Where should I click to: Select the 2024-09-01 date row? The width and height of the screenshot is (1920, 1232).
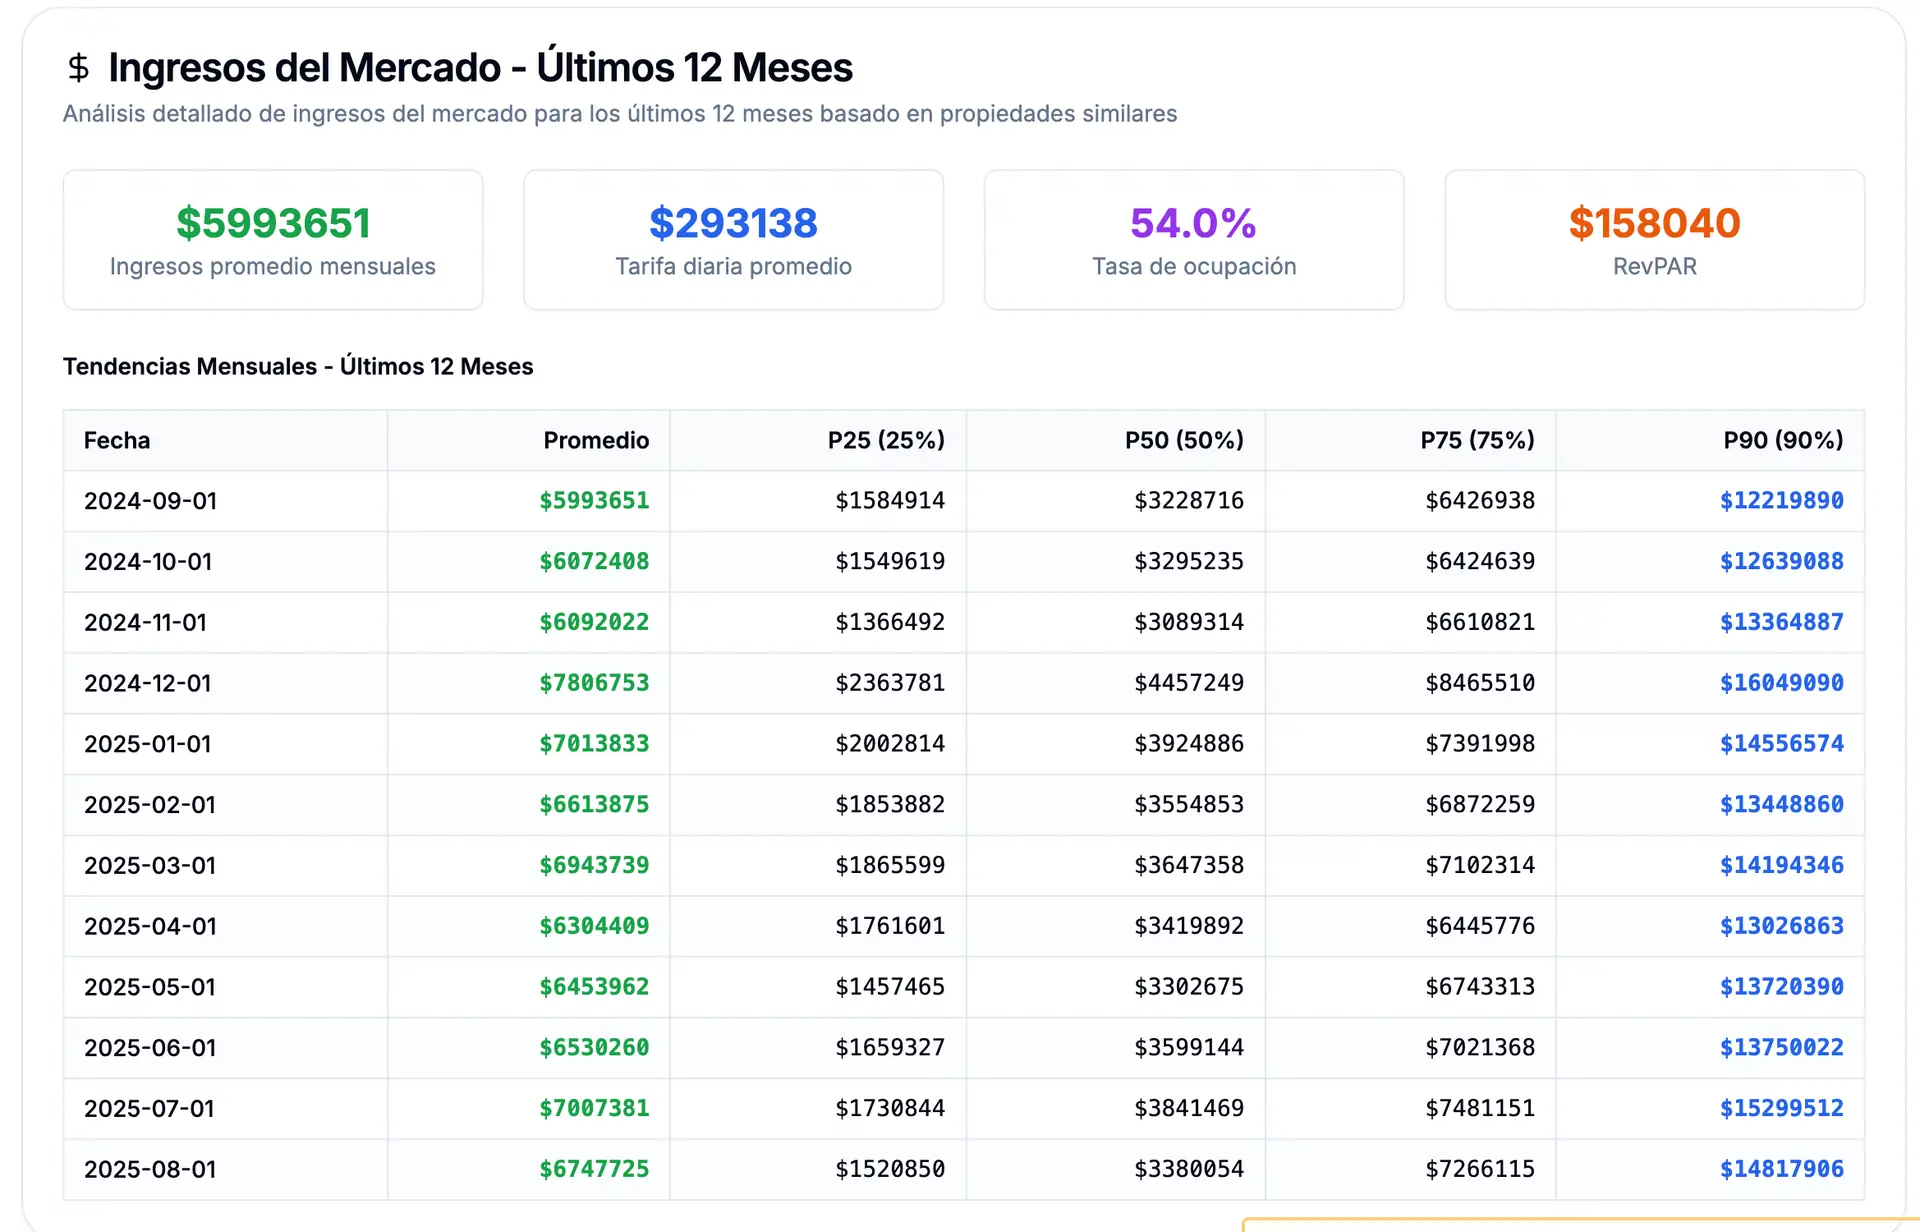tap(150, 501)
